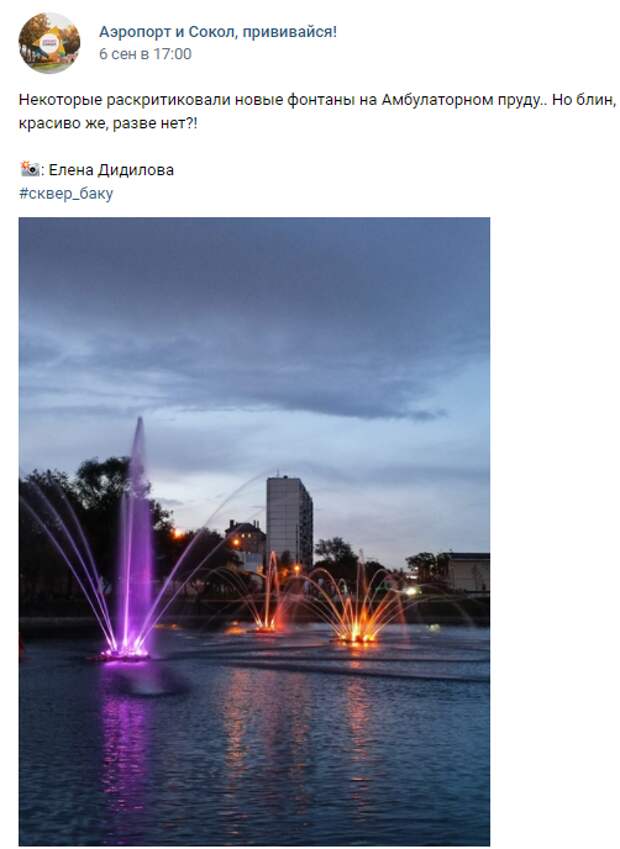
Task: Click the photo author's name Елена Дидилова
Action: [111, 170]
